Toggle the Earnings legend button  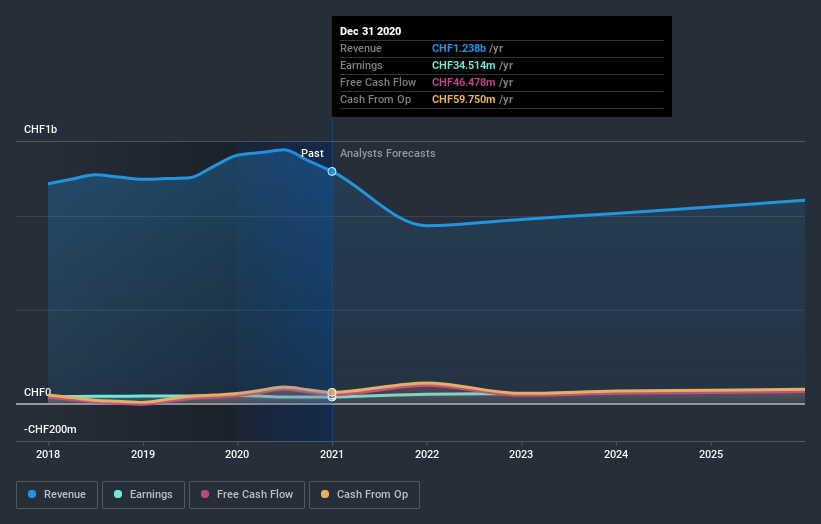tap(143, 495)
